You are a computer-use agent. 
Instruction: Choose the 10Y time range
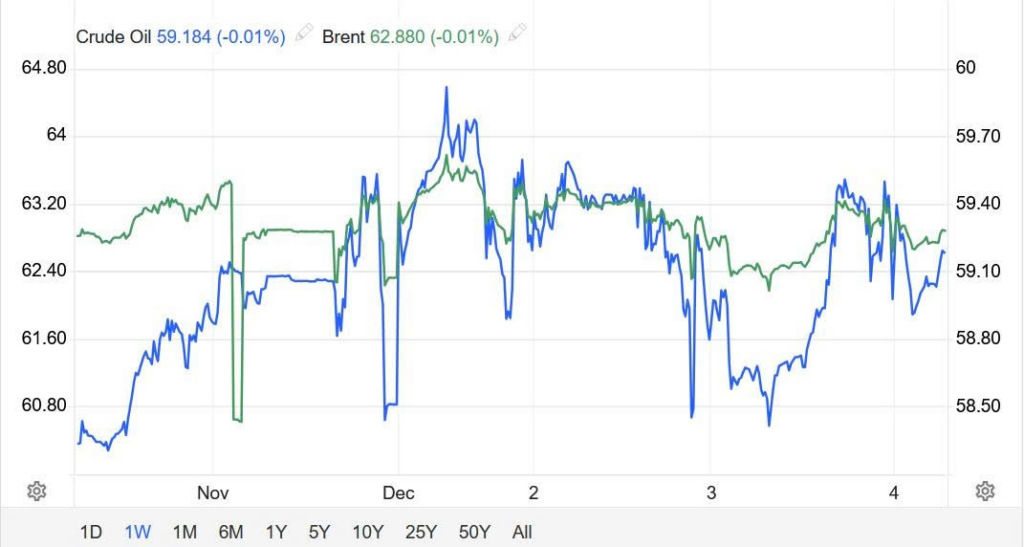click(x=368, y=531)
